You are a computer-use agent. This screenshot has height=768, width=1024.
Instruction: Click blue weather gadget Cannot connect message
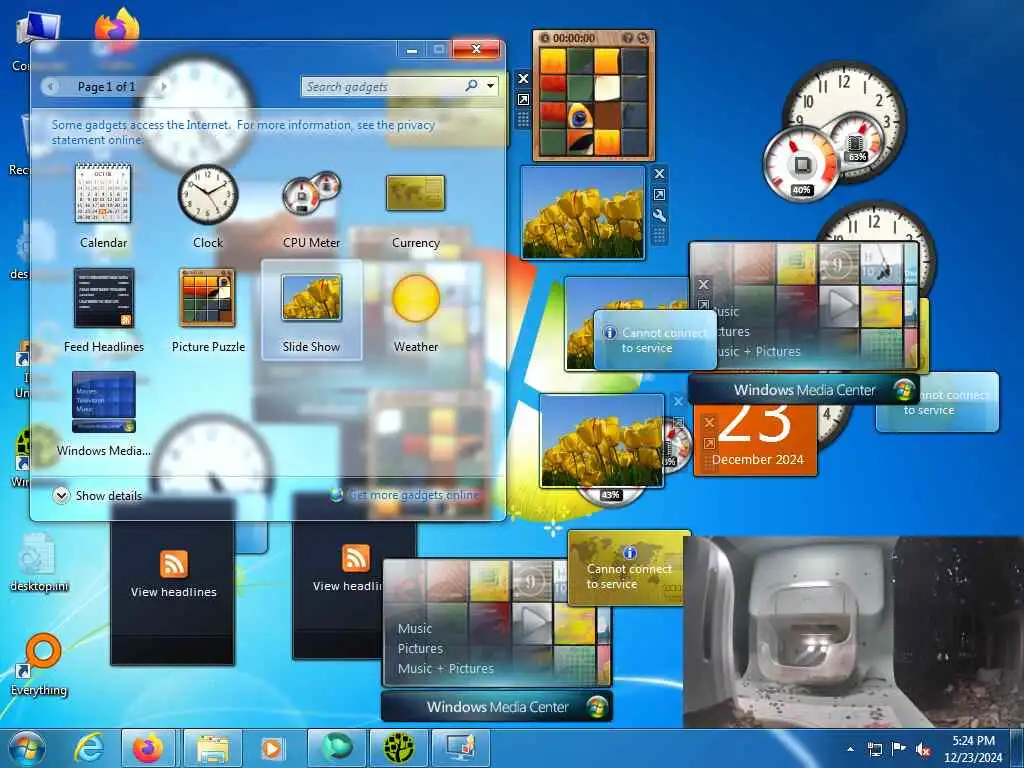655,340
